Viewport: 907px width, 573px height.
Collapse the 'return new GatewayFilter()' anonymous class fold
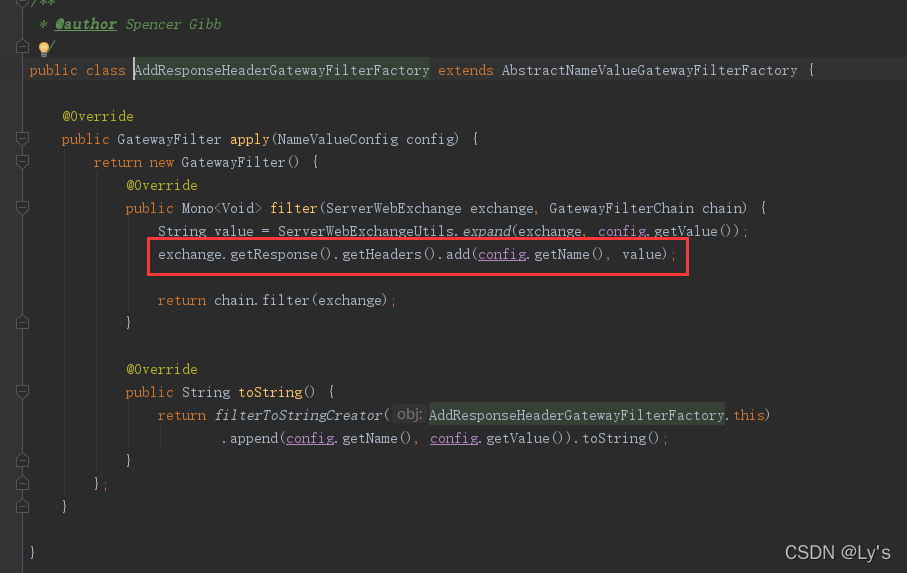23,162
